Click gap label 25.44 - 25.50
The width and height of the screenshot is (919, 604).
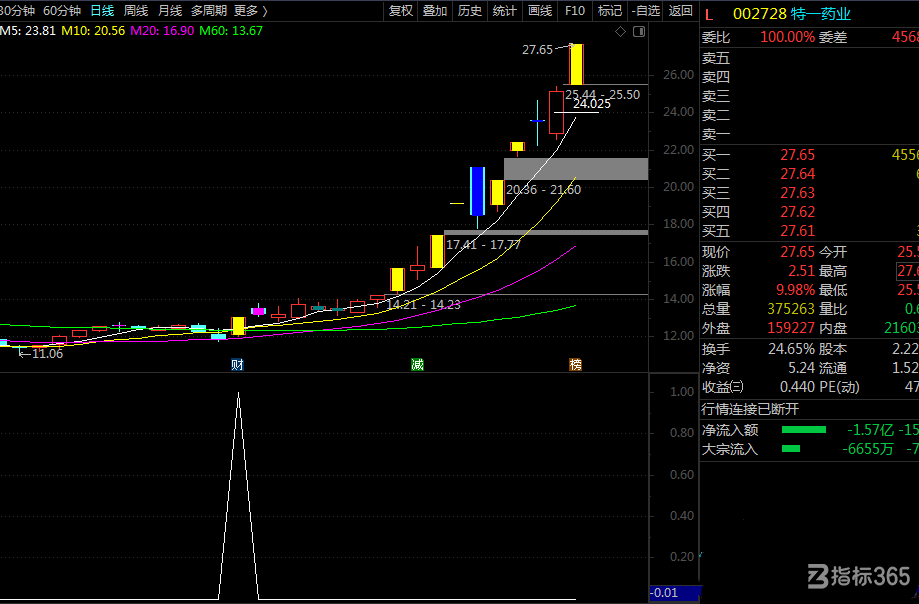[x=603, y=95]
